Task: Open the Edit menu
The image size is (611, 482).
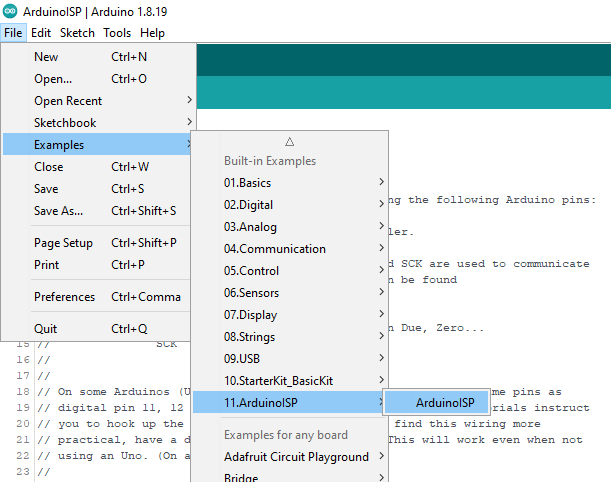Action: [41, 33]
